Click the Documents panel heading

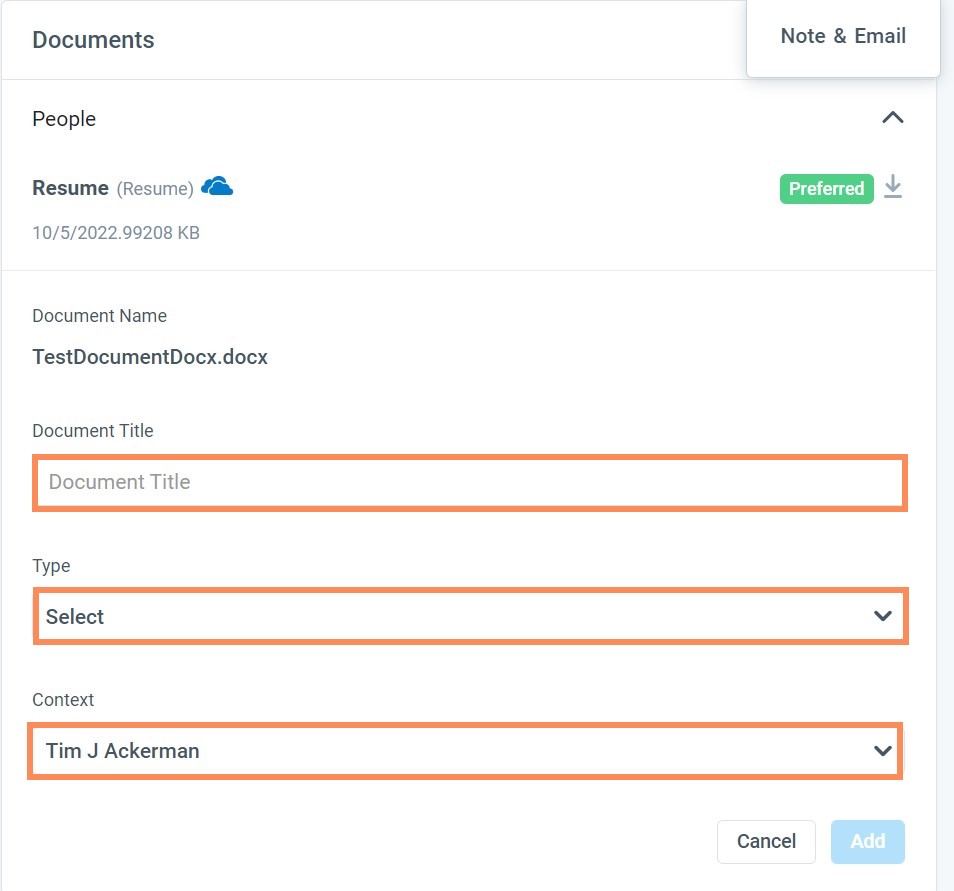93,41
